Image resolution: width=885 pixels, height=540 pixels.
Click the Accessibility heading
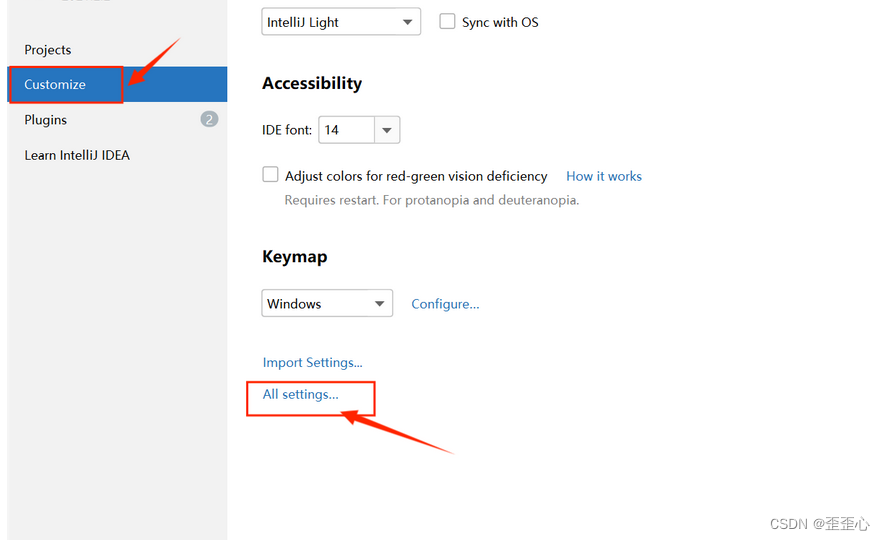(312, 83)
